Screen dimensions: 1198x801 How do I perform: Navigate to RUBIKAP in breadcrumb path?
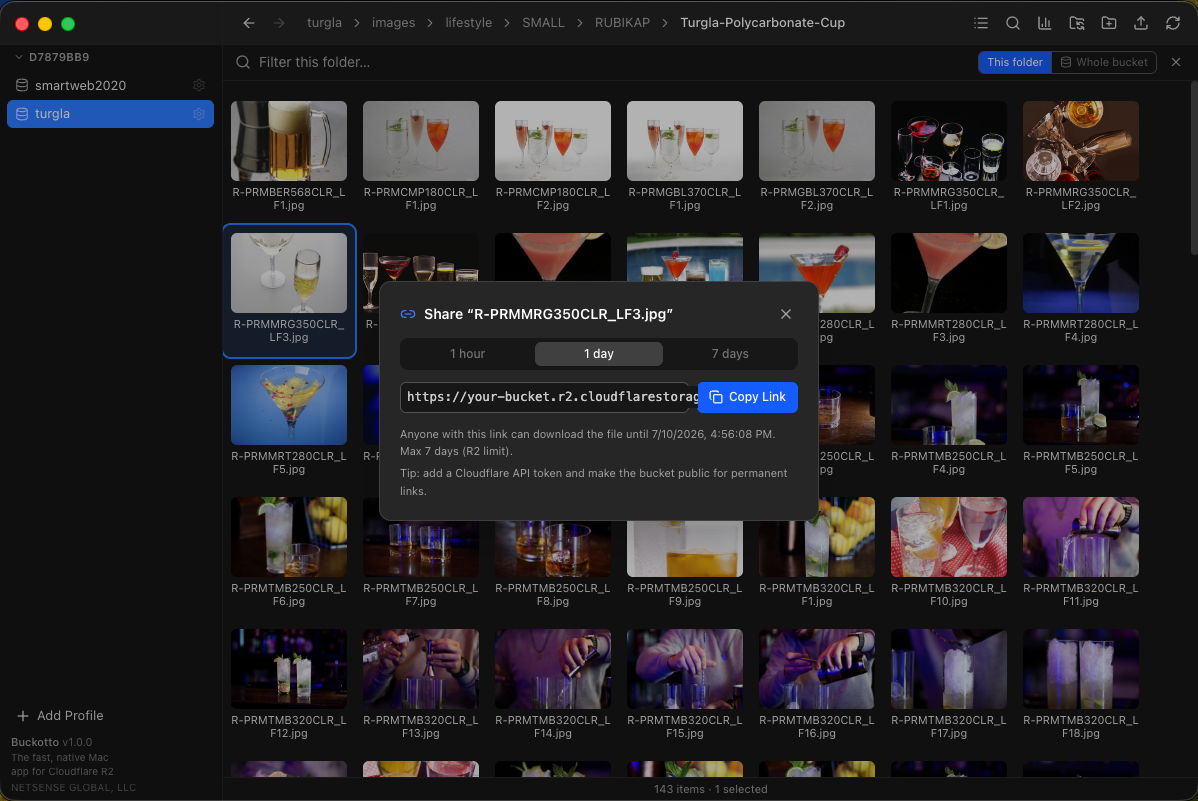(x=622, y=23)
